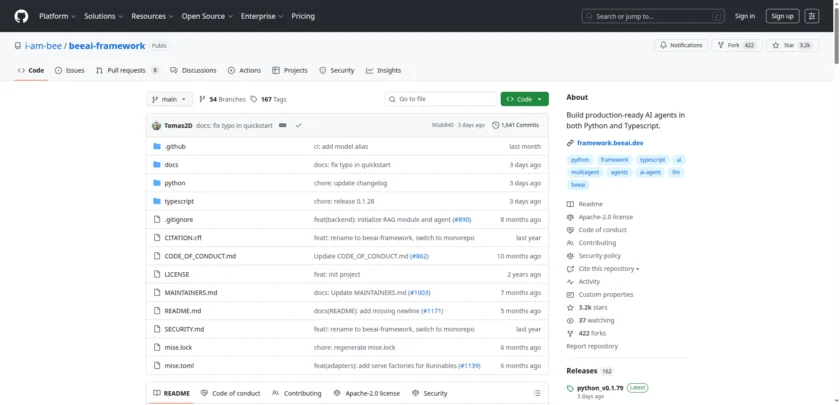
Task: Open the Open Source dropdown menu
Action: (x=207, y=16)
